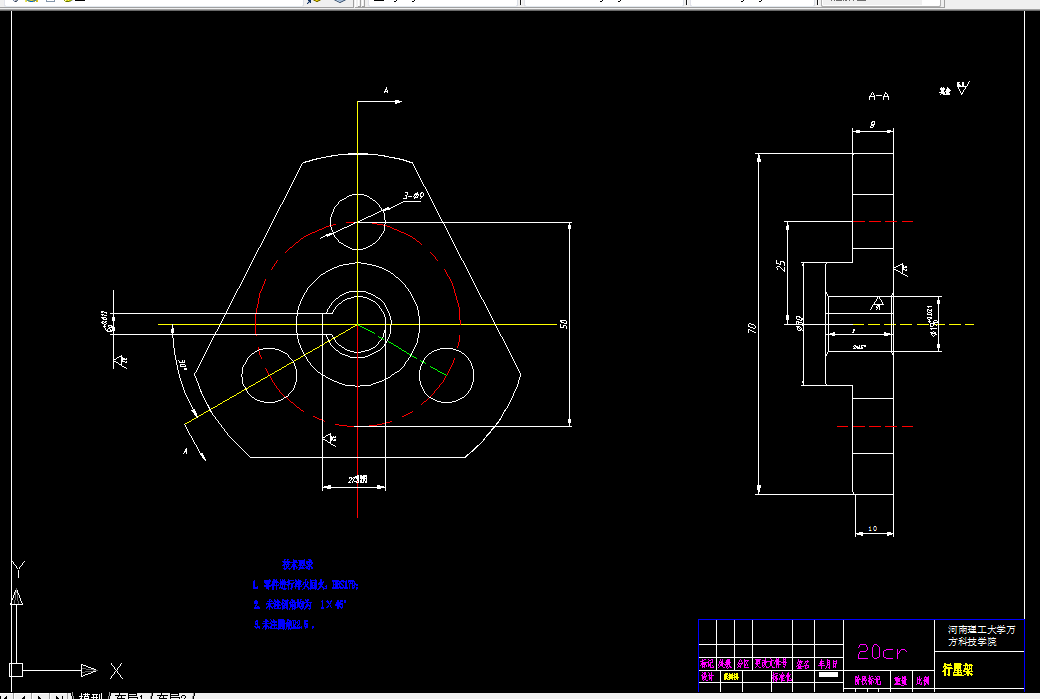Select technical requirement line 1 about HRC

pos(305,585)
